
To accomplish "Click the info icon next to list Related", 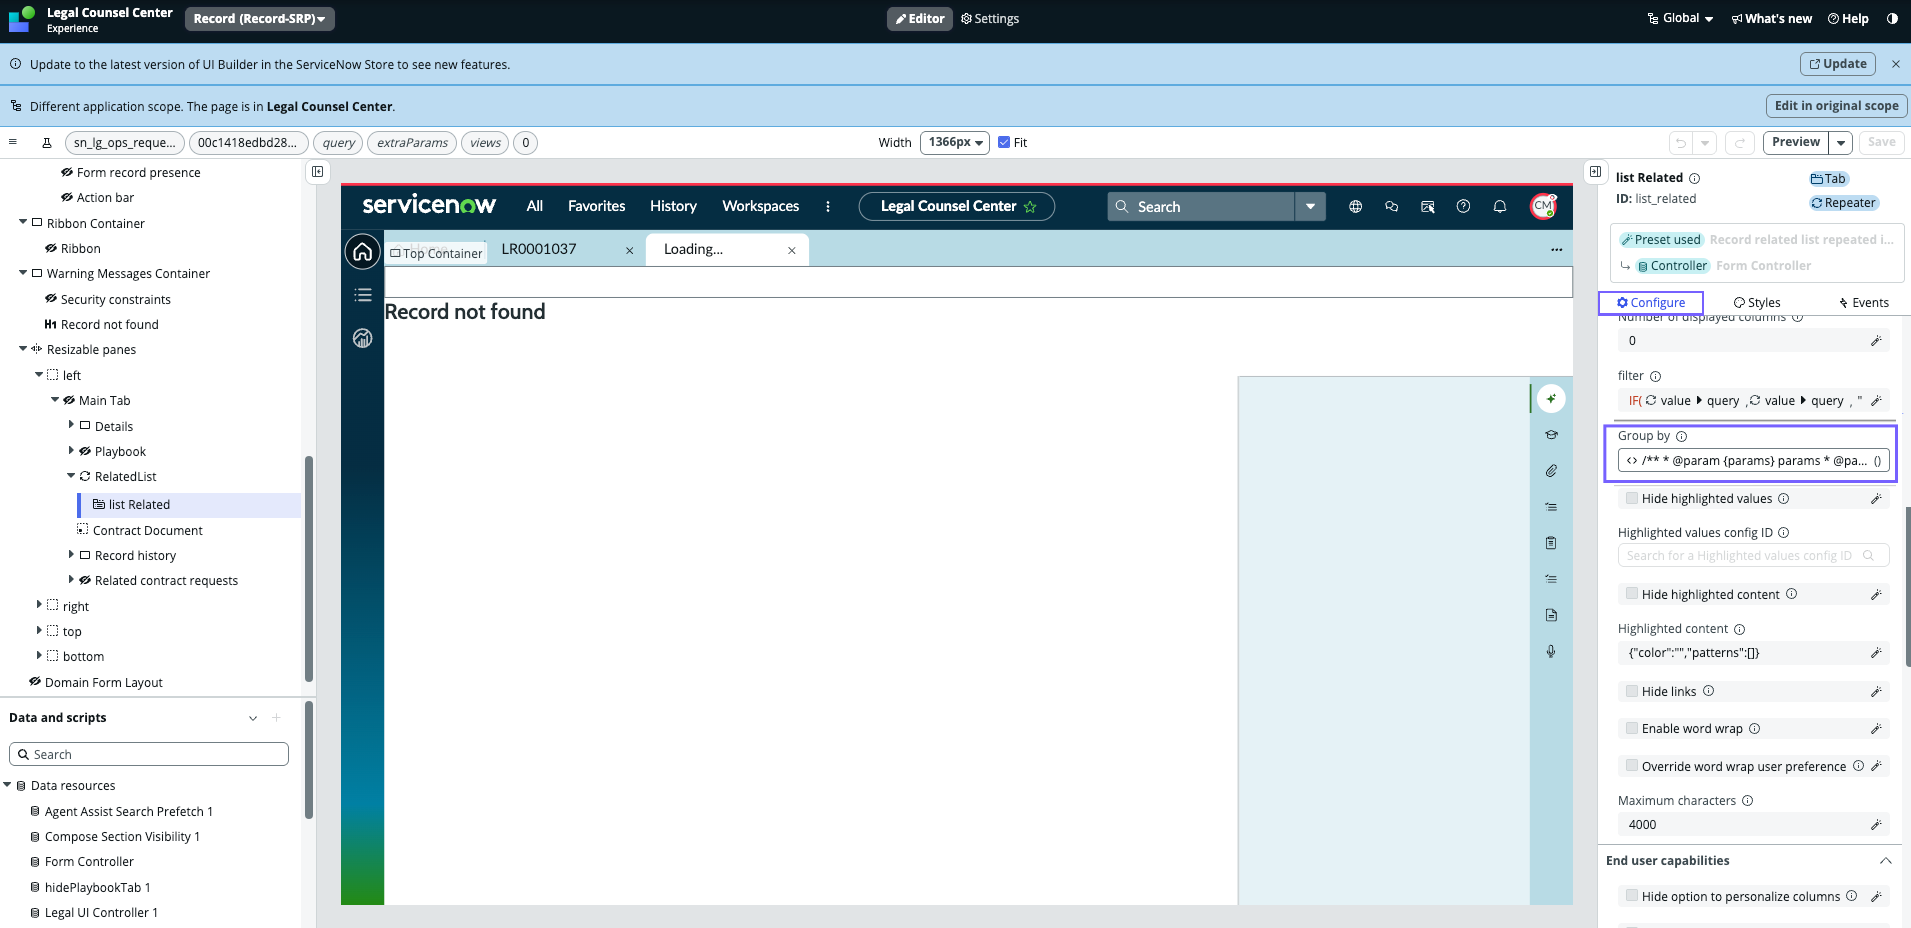I will [1694, 178].
